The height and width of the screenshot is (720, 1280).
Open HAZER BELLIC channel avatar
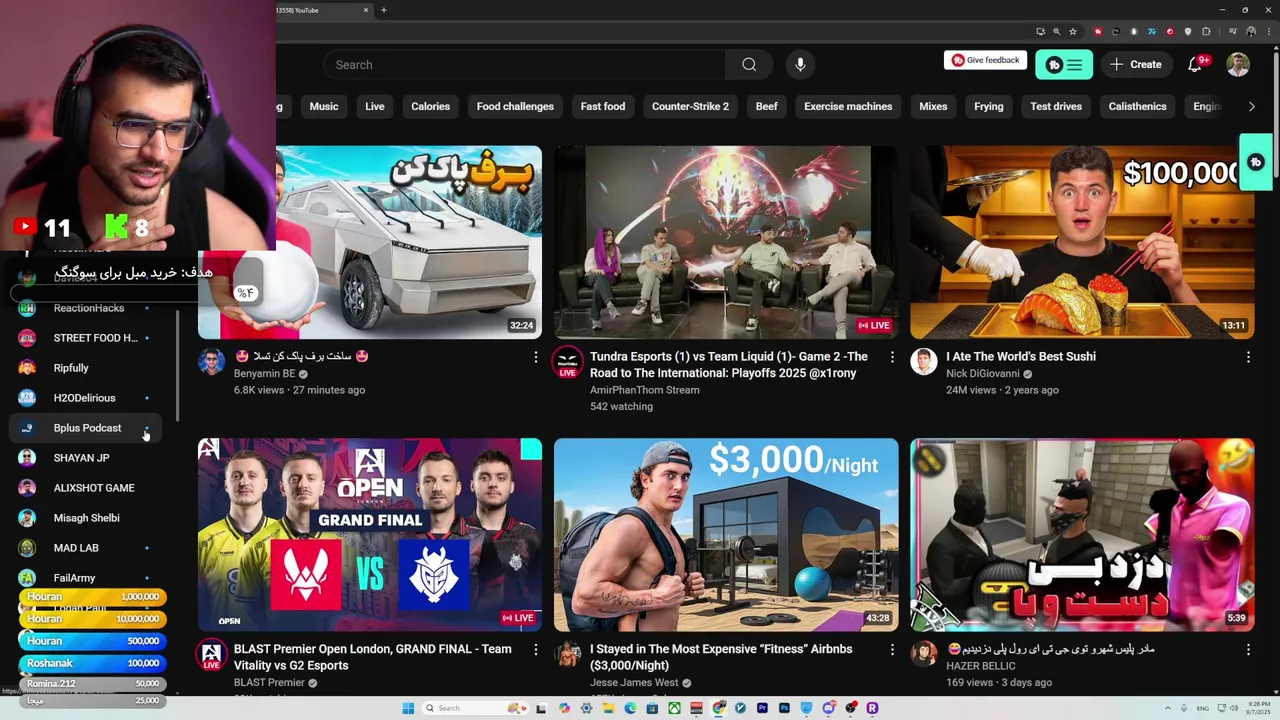click(x=924, y=654)
